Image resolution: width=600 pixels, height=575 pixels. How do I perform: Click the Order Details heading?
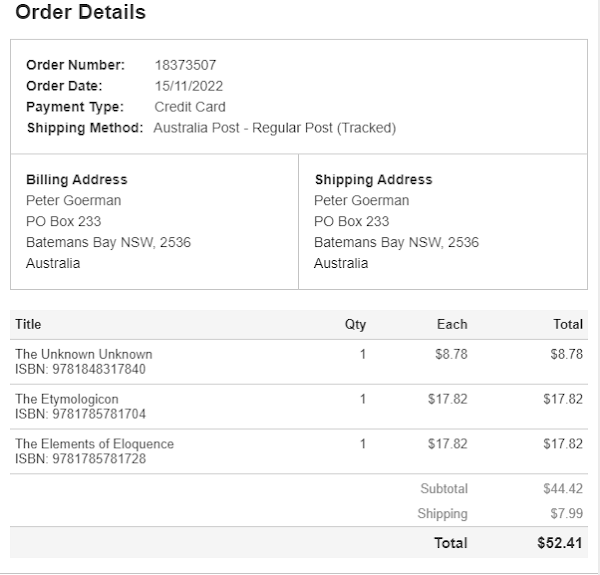click(80, 13)
